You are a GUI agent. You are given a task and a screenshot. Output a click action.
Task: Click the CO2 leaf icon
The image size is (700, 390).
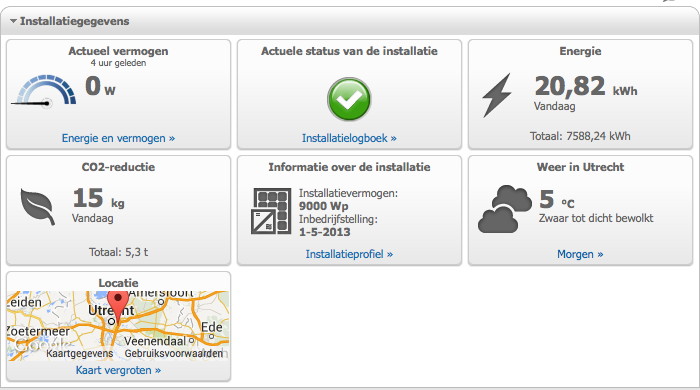click(x=38, y=207)
